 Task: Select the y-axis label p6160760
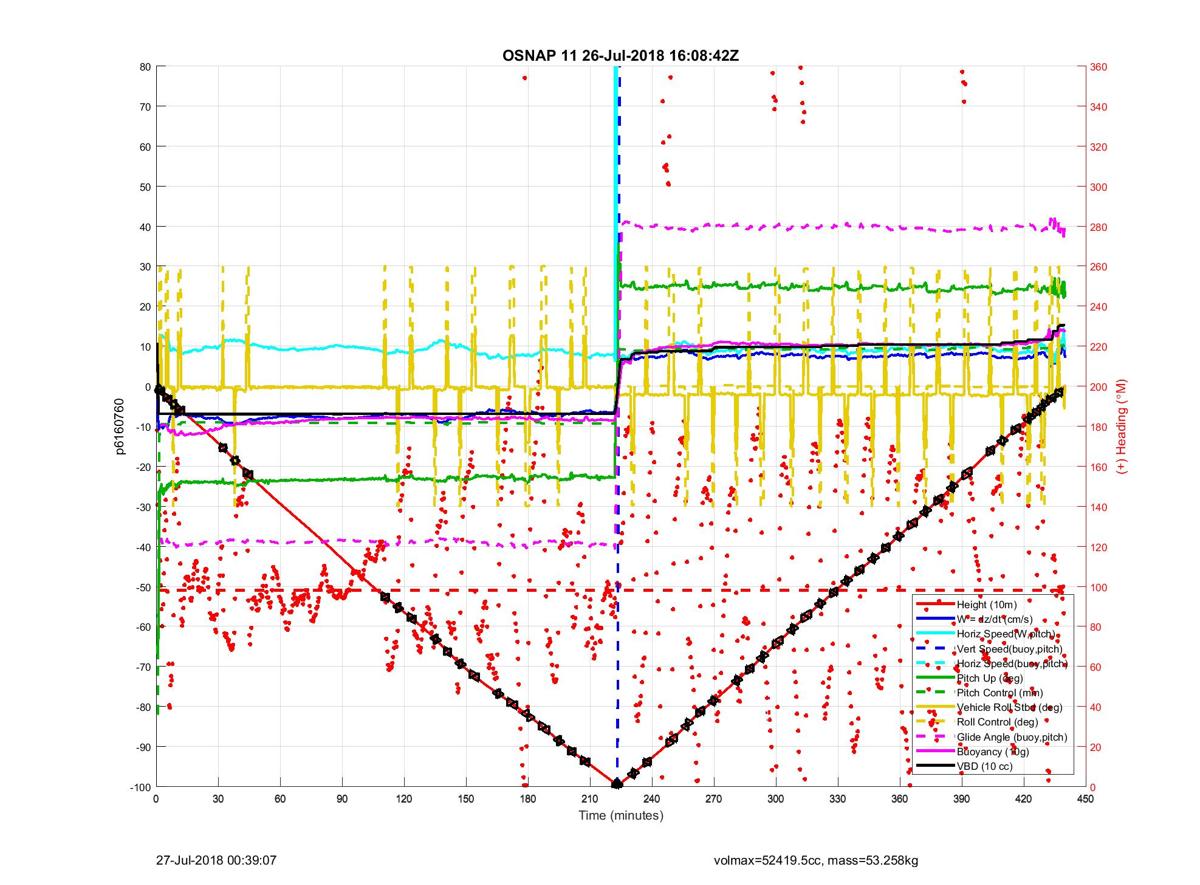tap(118, 427)
